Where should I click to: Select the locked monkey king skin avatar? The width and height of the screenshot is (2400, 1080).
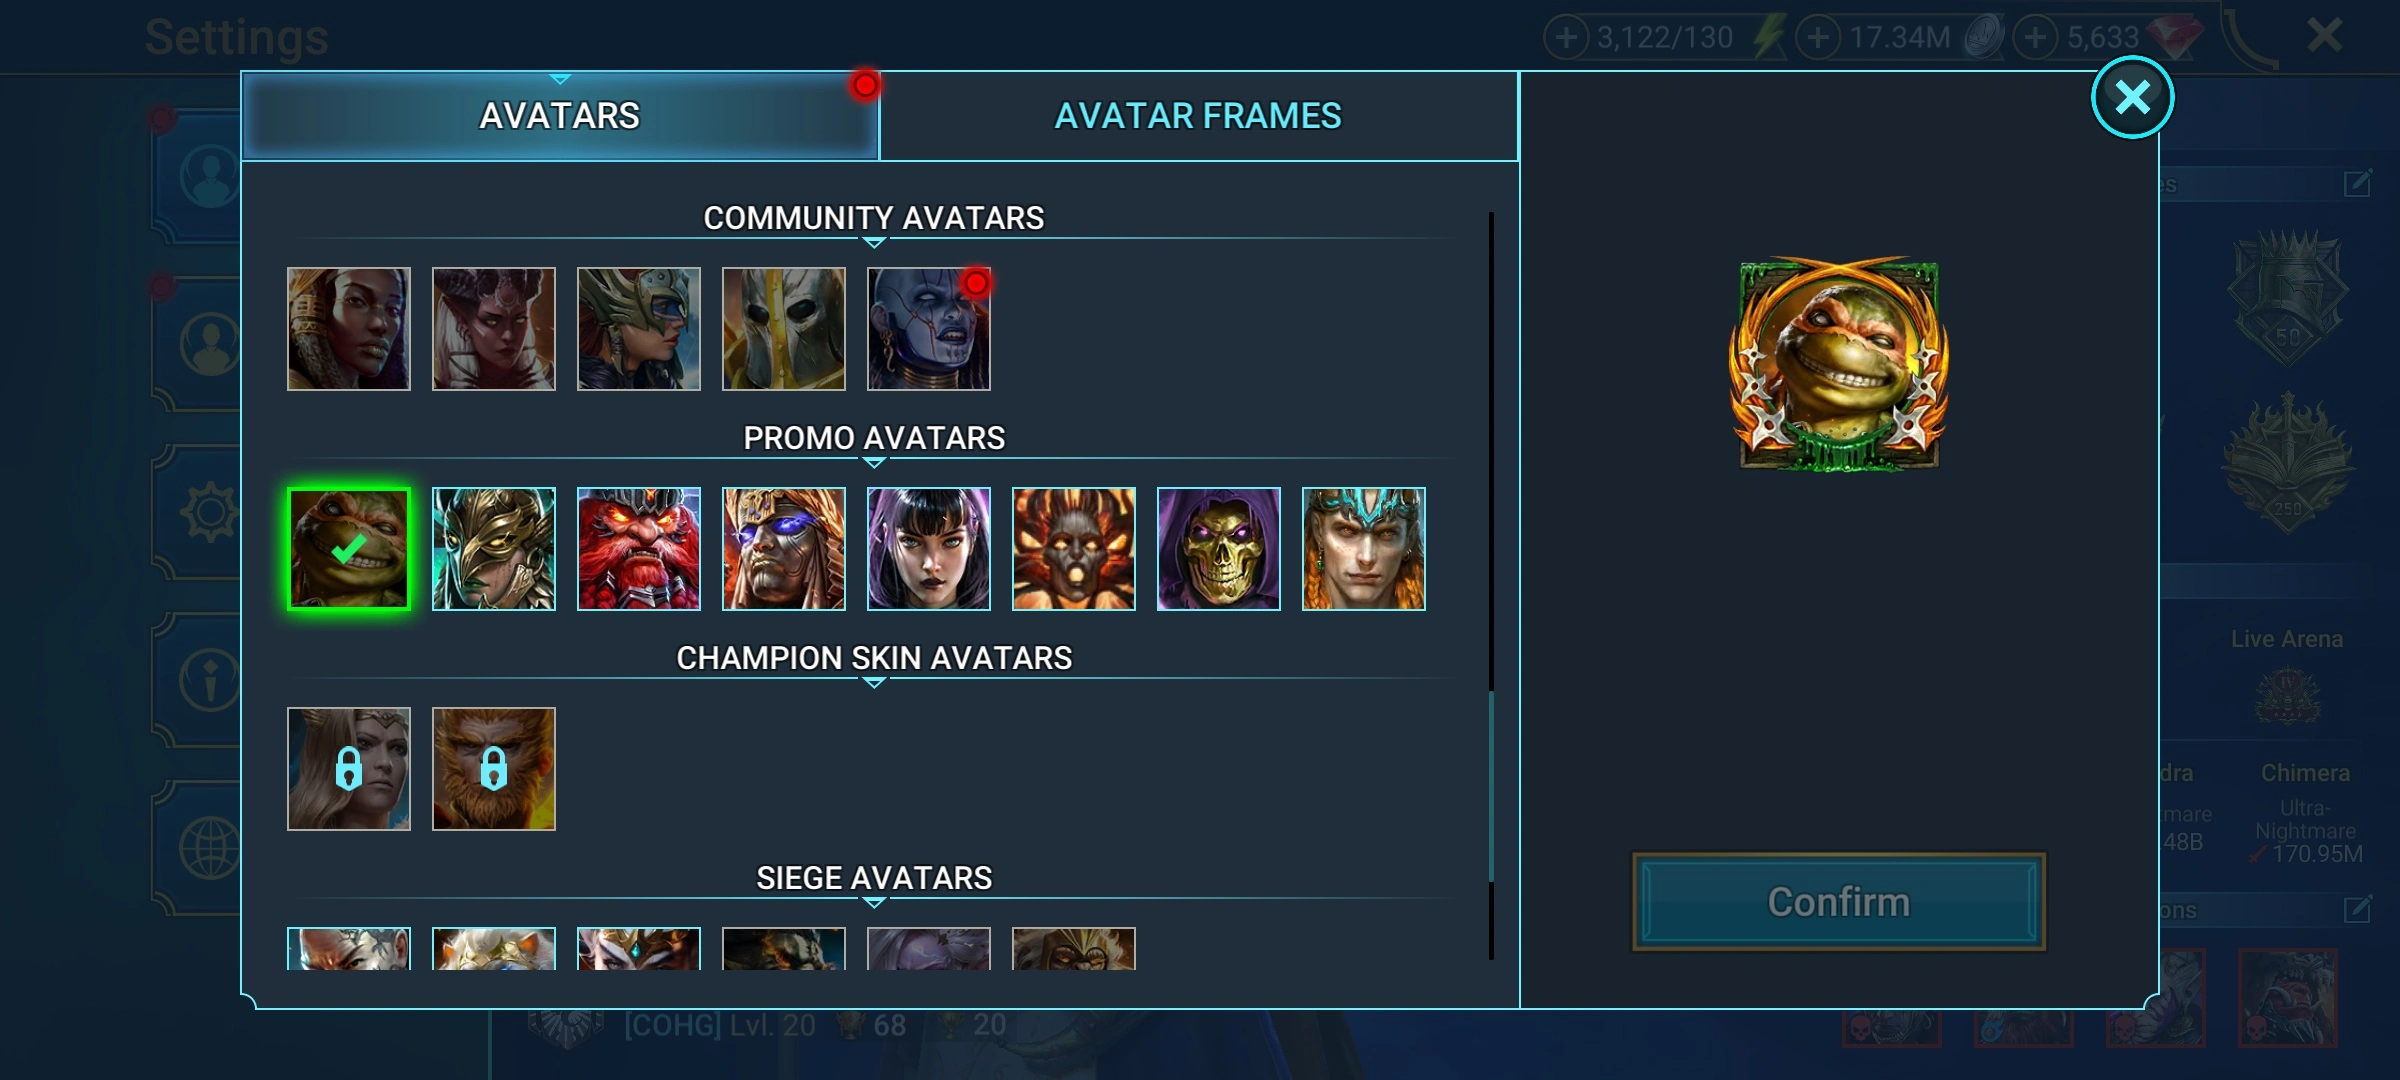click(x=493, y=769)
